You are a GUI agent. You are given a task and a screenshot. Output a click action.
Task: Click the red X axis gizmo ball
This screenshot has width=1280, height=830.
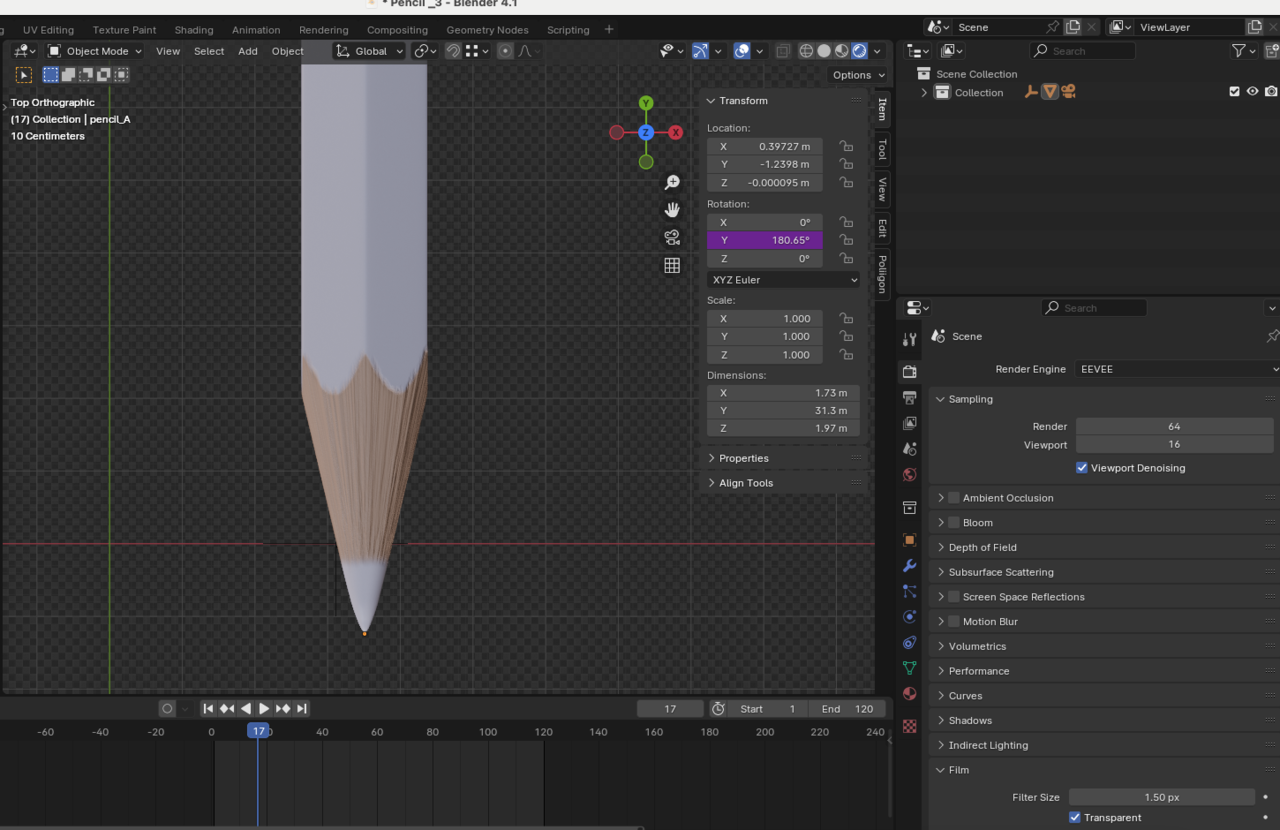coord(676,132)
